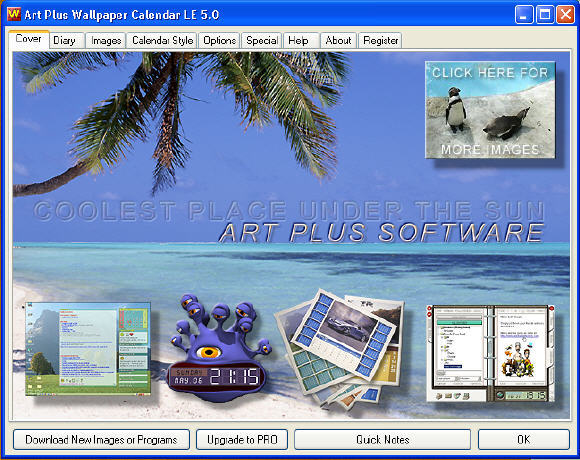Maximize the Wallpaper Calendar window
Image resolution: width=580 pixels, height=460 pixels.
click(545, 15)
